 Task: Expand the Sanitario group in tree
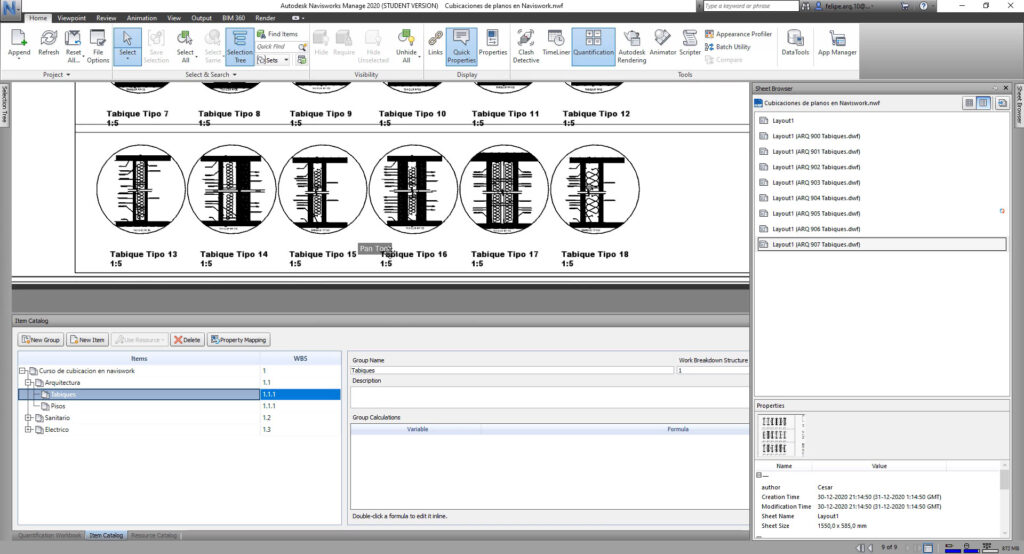click(x=28, y=418)
